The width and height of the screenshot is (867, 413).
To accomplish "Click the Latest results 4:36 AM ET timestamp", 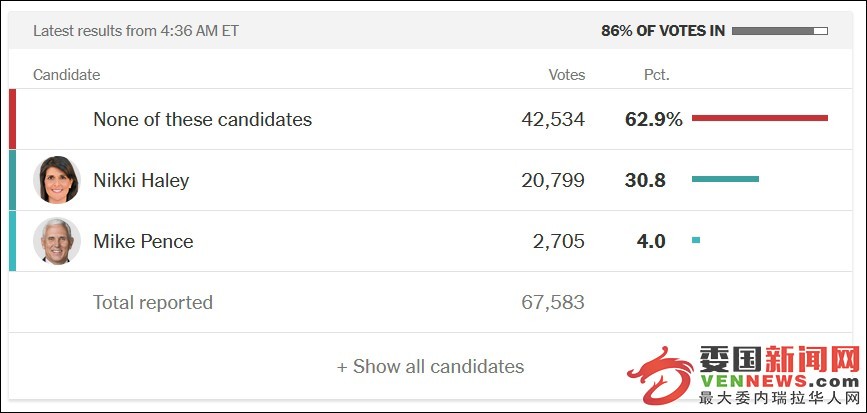I will [x=136, y=31].
